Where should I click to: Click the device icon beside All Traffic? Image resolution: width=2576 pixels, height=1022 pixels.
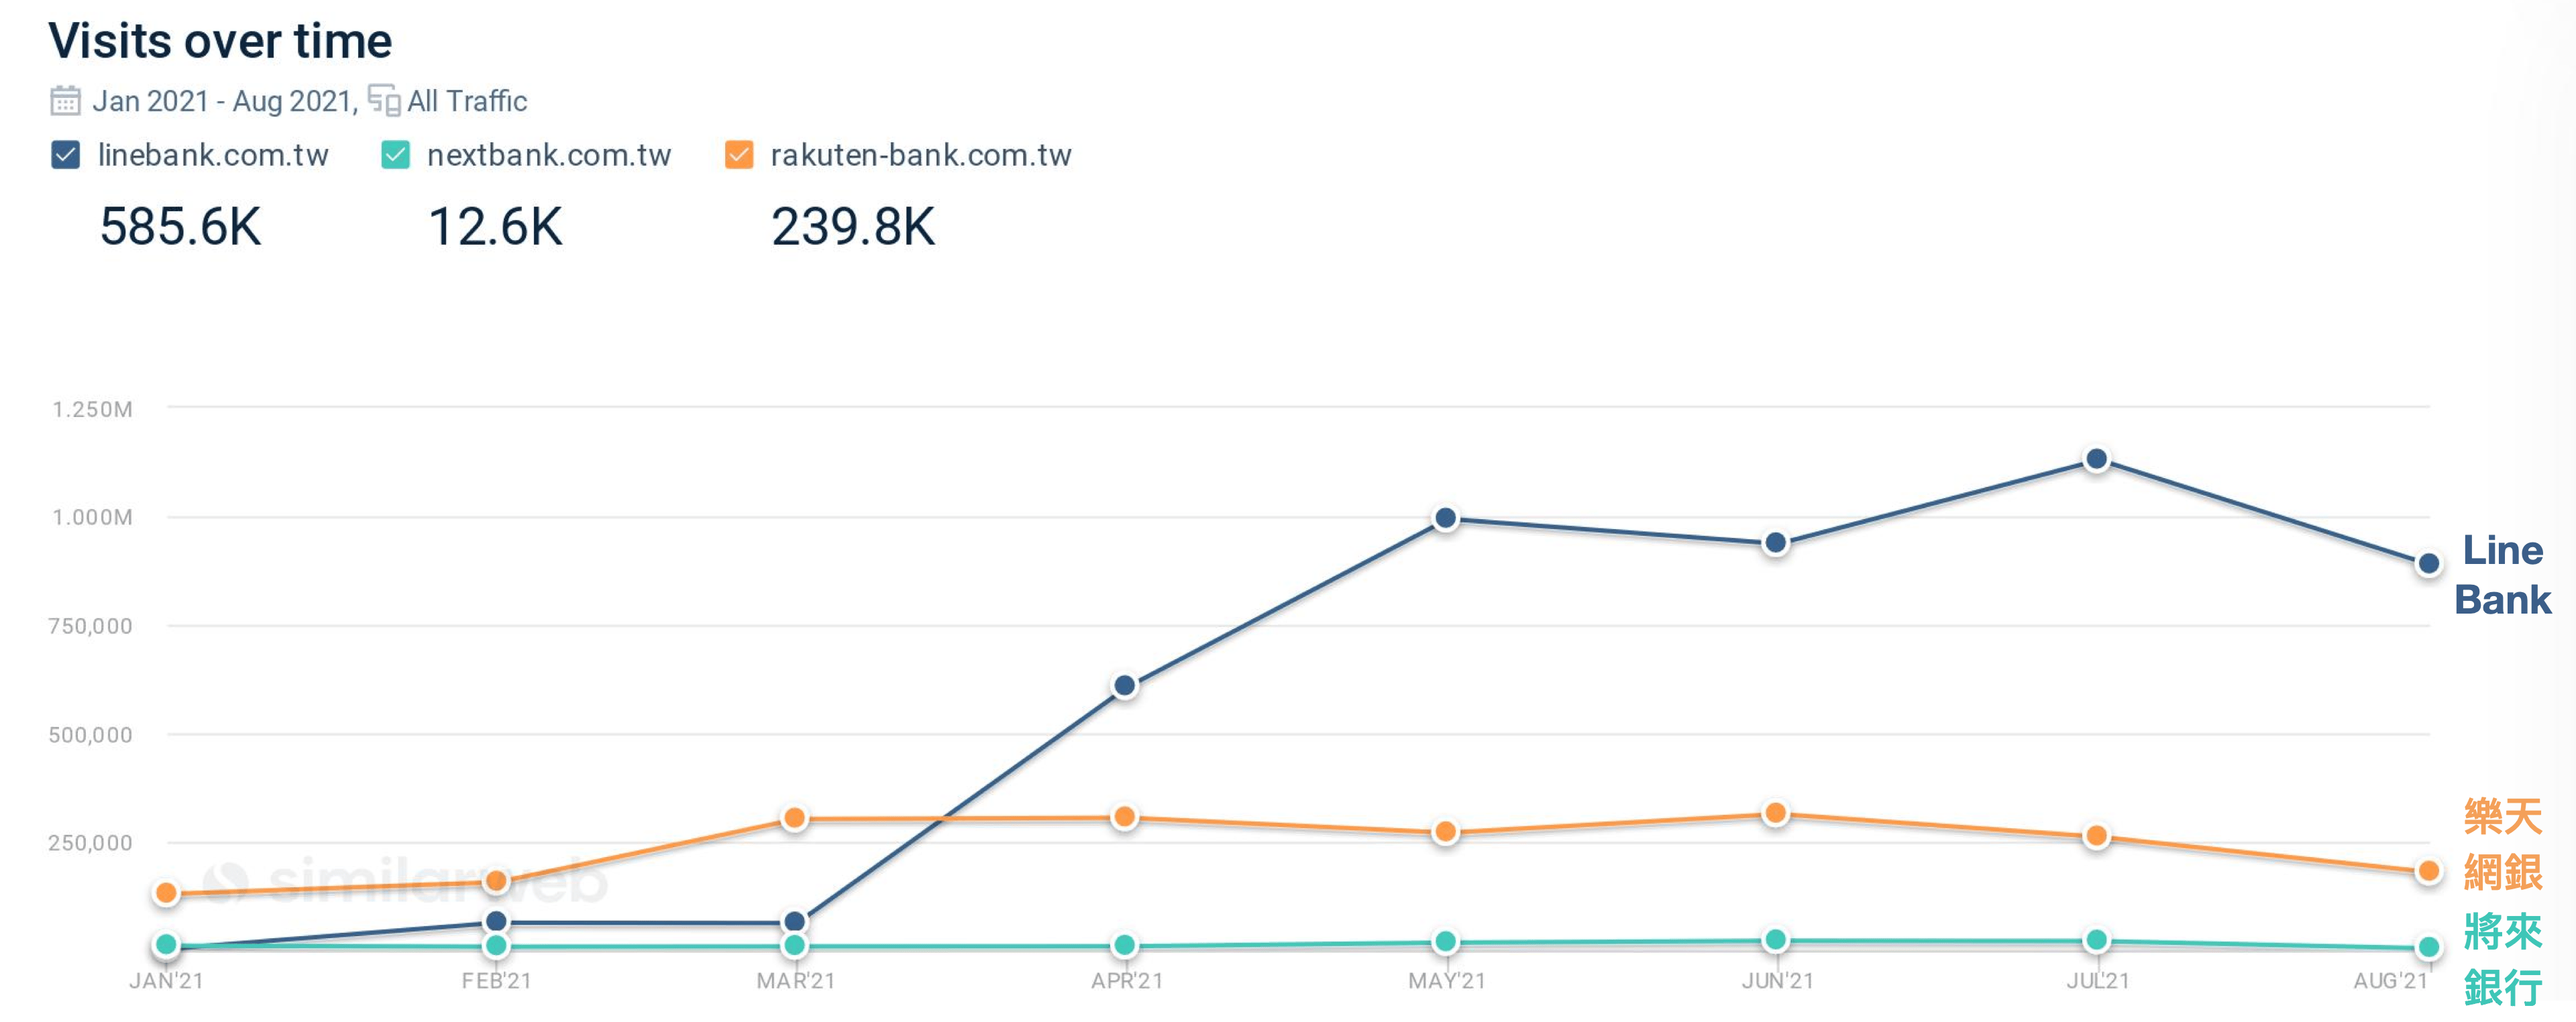384,100
